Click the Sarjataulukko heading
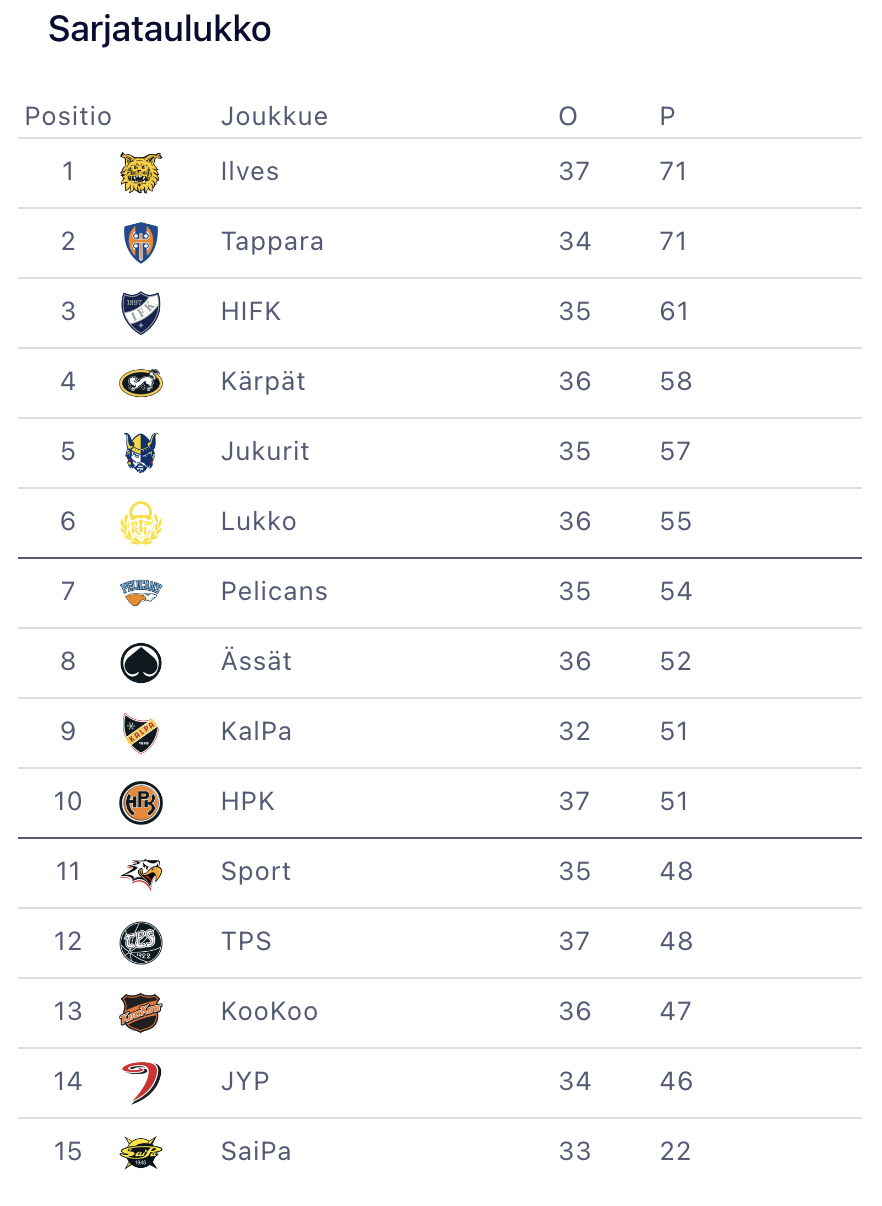 coord(160,30)
